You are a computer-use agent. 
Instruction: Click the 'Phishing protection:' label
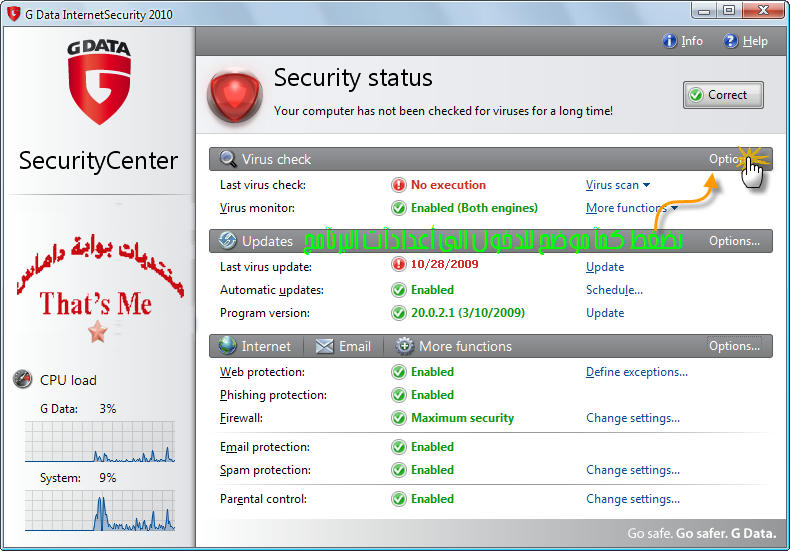(273, 395)
